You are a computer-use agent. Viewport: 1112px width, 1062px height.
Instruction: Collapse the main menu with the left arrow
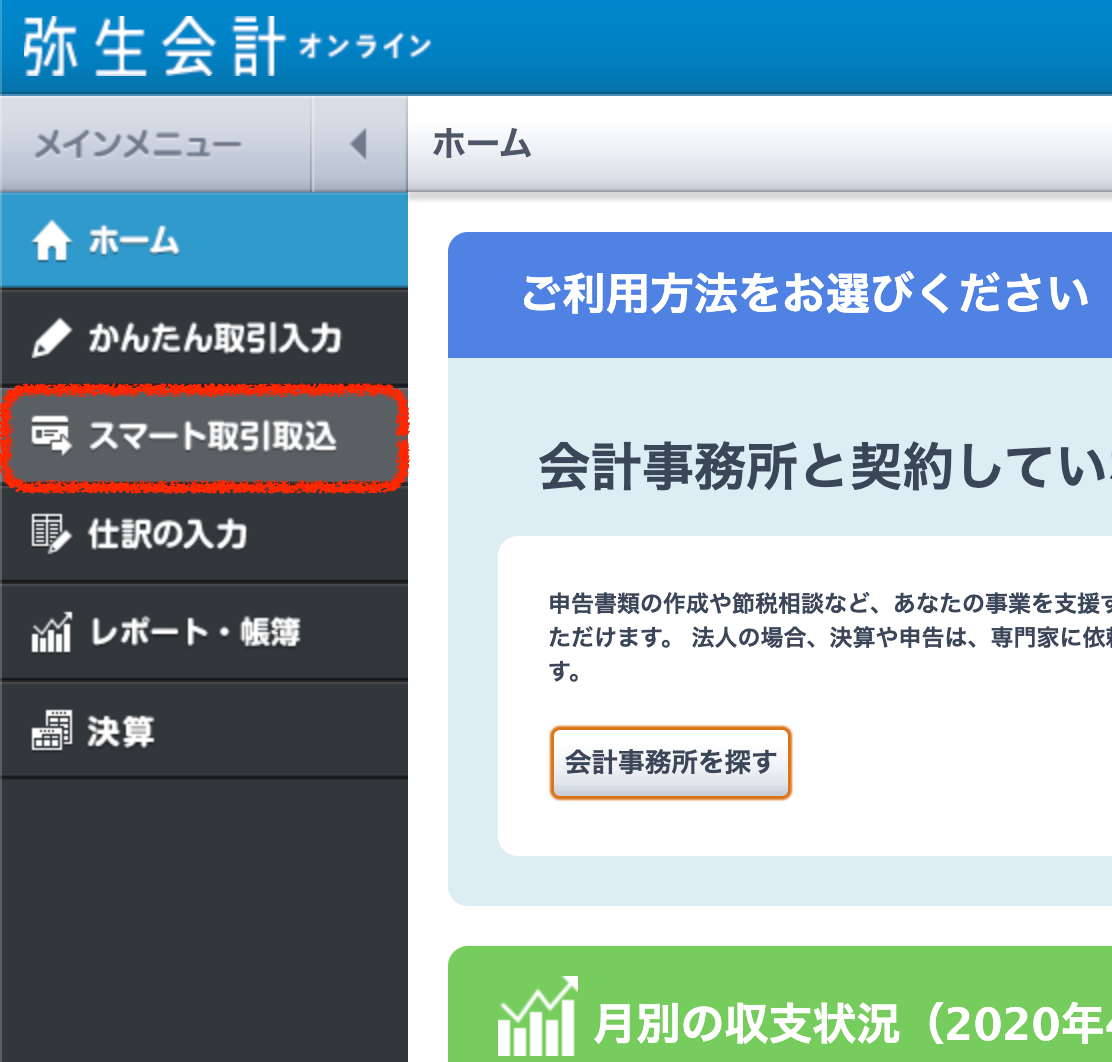coord(358,145)
